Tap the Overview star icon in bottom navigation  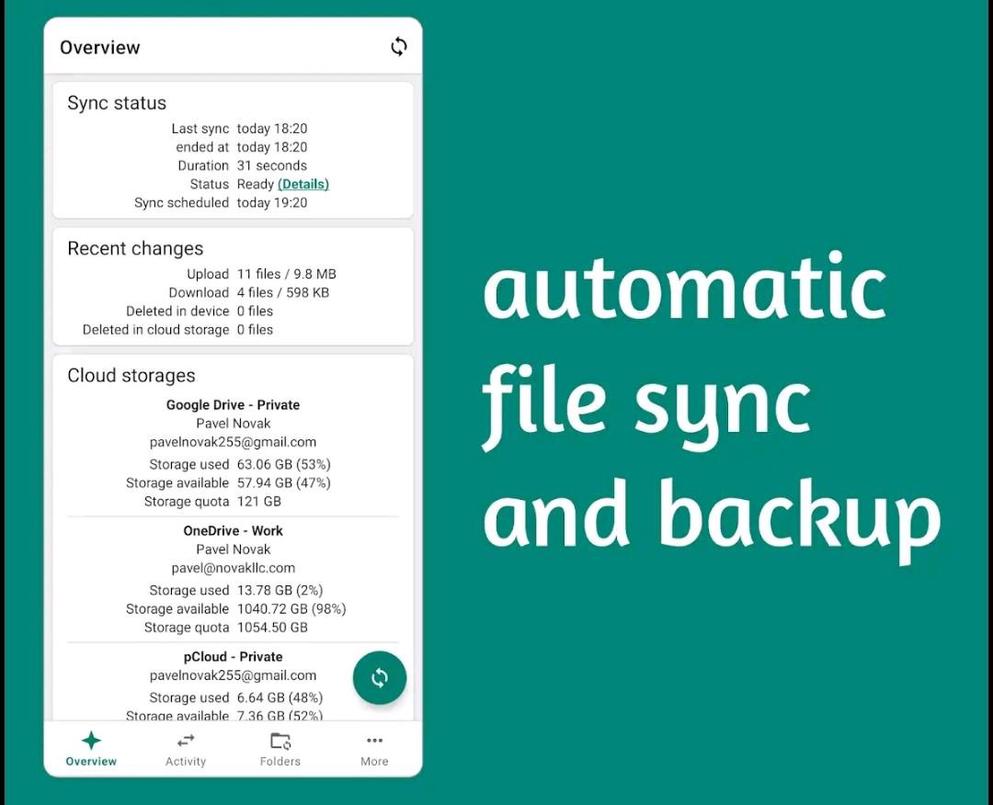tap(91, 741)
